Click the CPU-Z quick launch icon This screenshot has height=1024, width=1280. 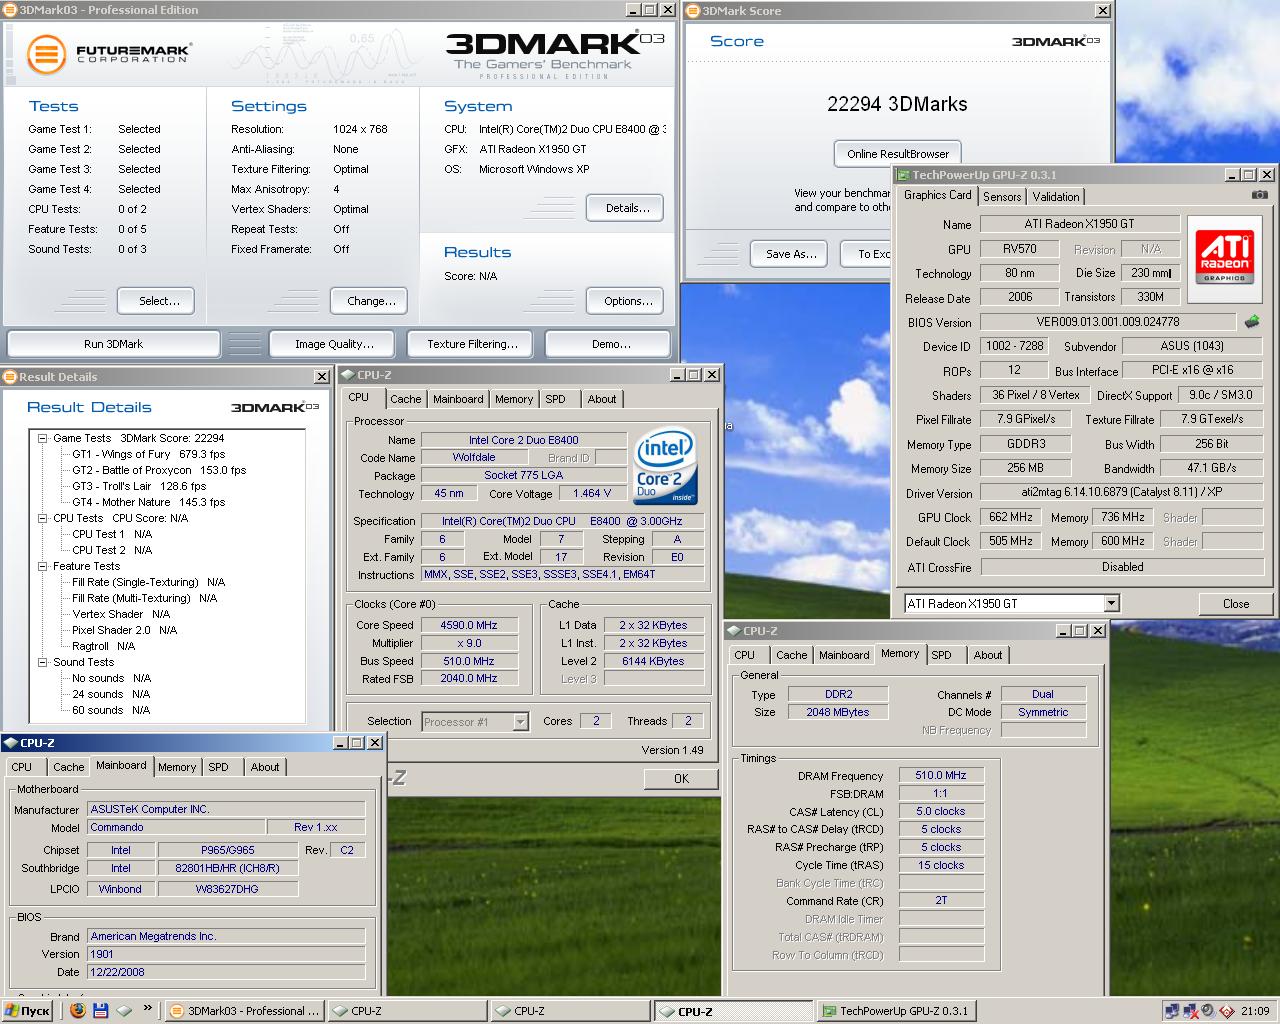pyautogui.click(x=124, y=1011)
